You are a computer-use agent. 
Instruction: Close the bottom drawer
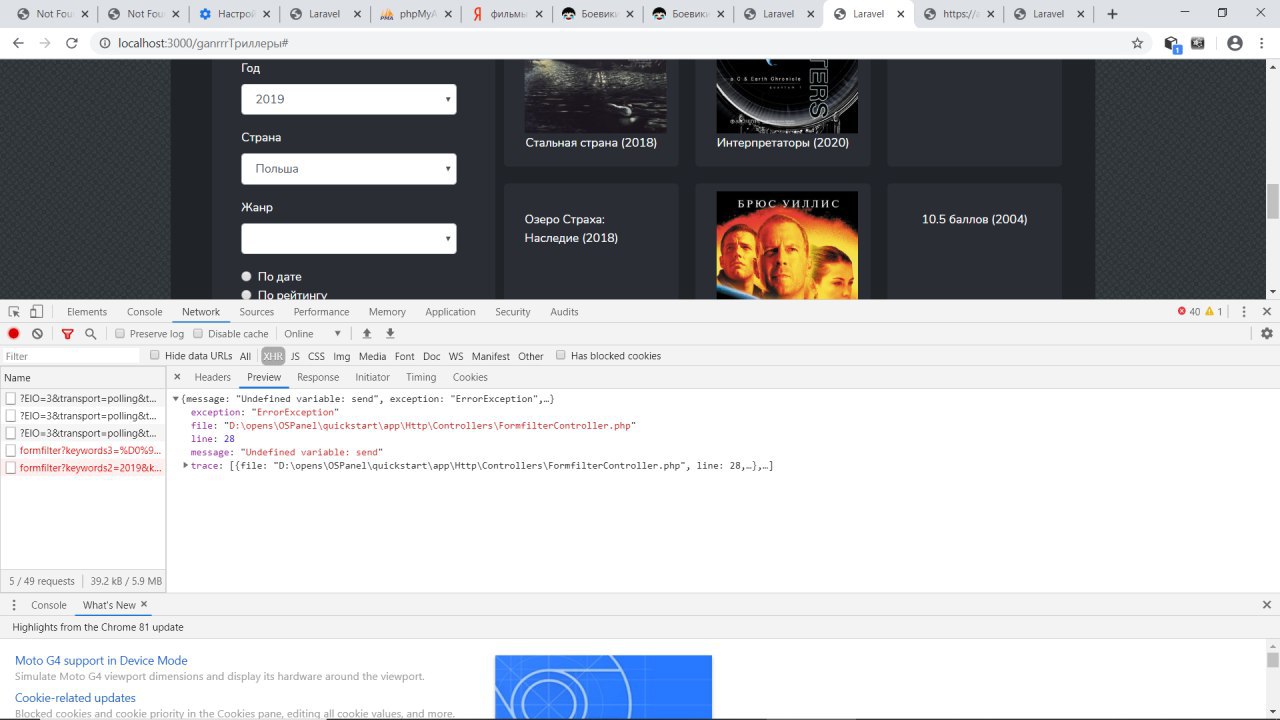click(1267, 605)
